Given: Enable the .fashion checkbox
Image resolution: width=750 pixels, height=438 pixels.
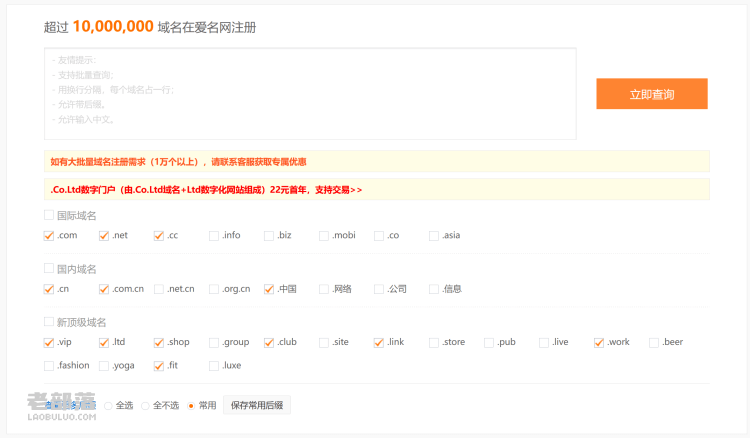Looking at the screenshot, I should coord(49,366).
